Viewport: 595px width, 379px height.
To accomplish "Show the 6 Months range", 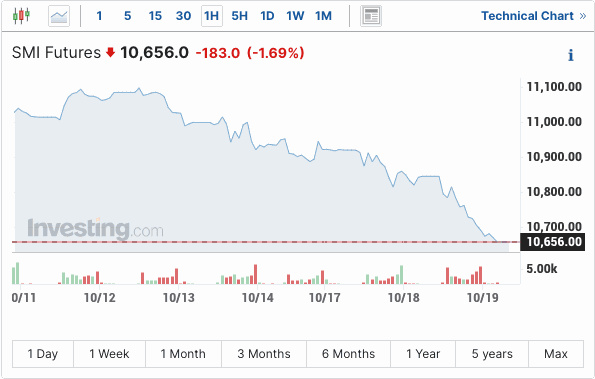I will pyautogui.click(x=348, y=354).
